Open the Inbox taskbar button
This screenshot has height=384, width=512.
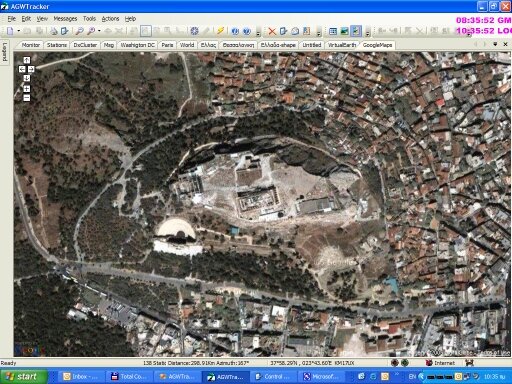[x=81, y=377]
